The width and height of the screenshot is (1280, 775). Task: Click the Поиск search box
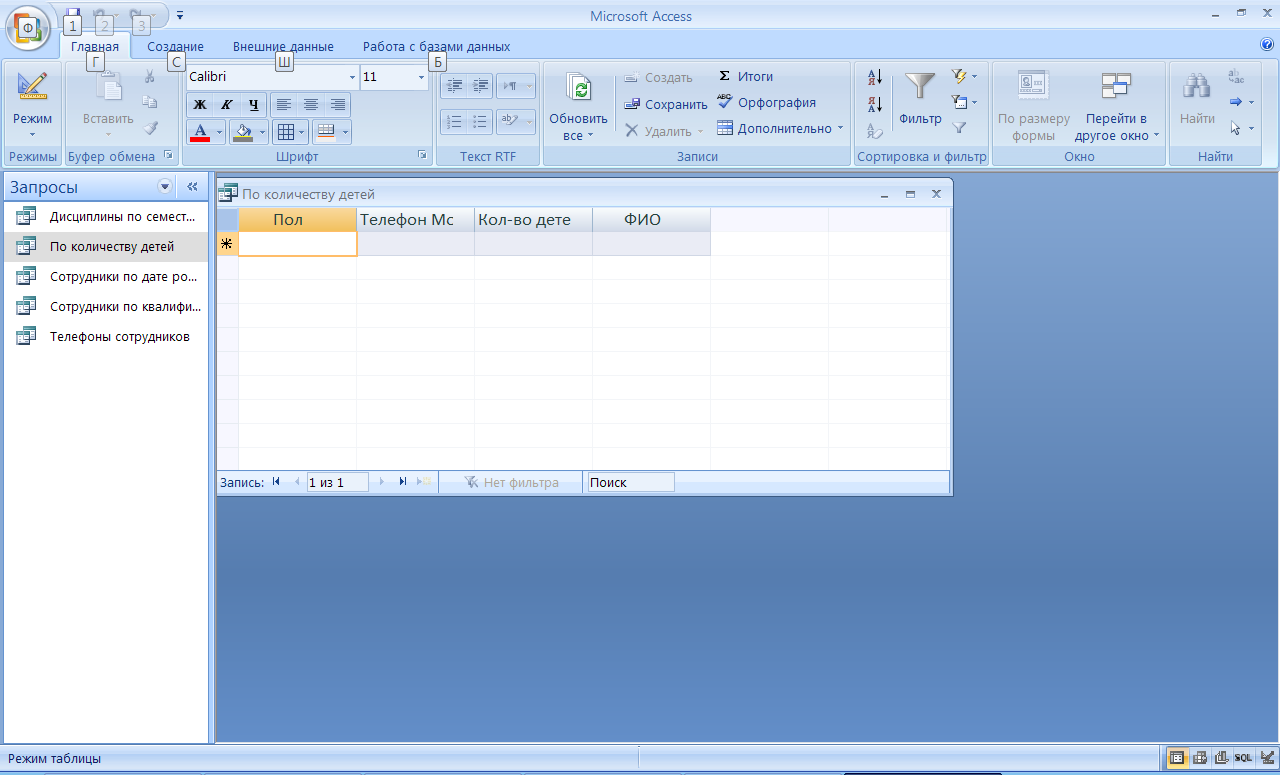[x=631, y=482]
